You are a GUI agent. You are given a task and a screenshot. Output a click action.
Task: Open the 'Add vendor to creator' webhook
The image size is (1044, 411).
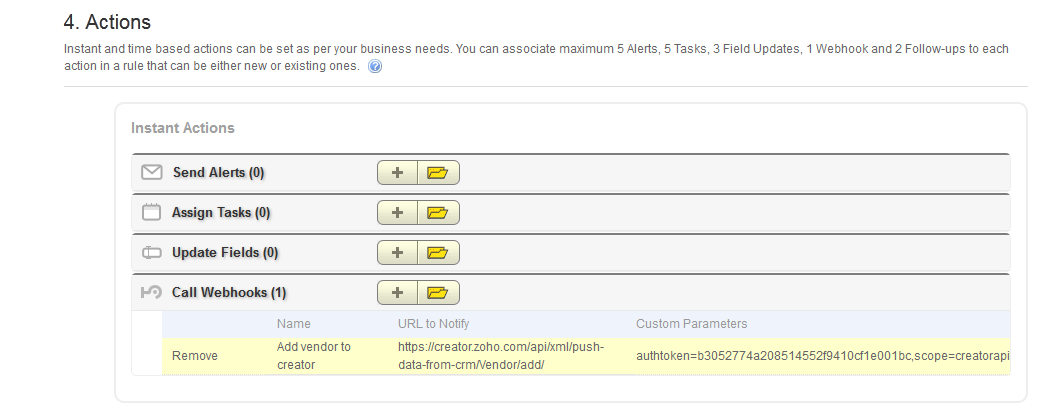[313, 355]
